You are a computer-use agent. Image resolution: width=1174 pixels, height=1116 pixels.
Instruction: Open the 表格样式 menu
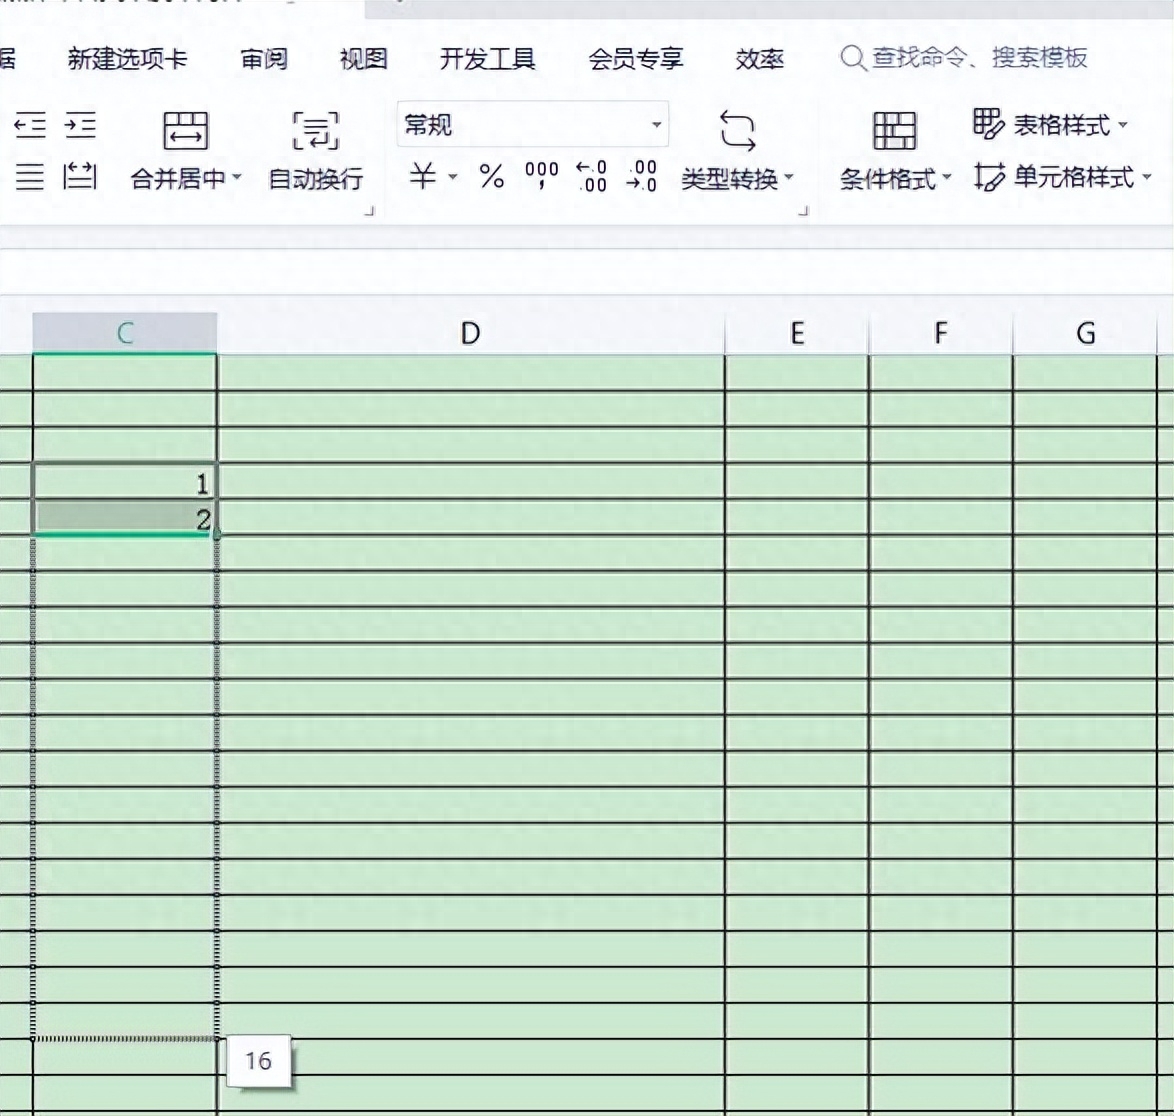pos(1050,125)
